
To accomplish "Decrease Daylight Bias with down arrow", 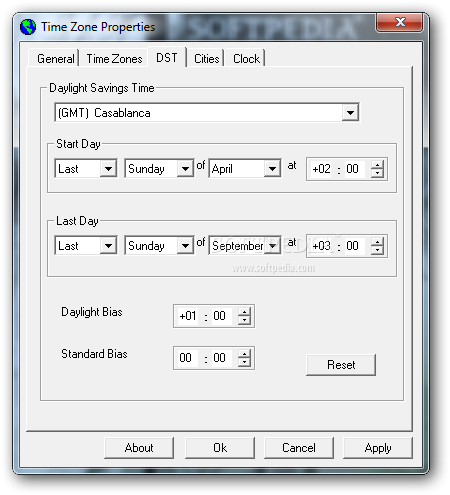I will (x=244, y=320).
